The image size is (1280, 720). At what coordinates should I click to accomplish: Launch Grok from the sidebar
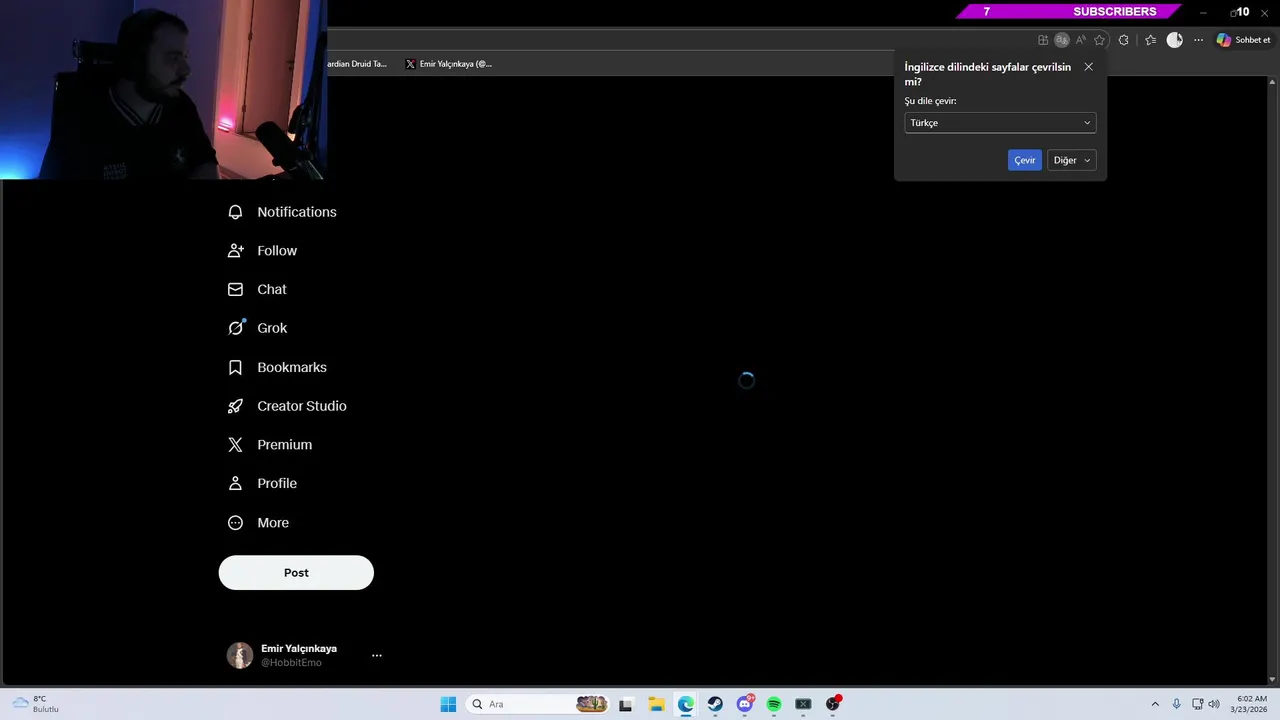(x=258, y=328)
